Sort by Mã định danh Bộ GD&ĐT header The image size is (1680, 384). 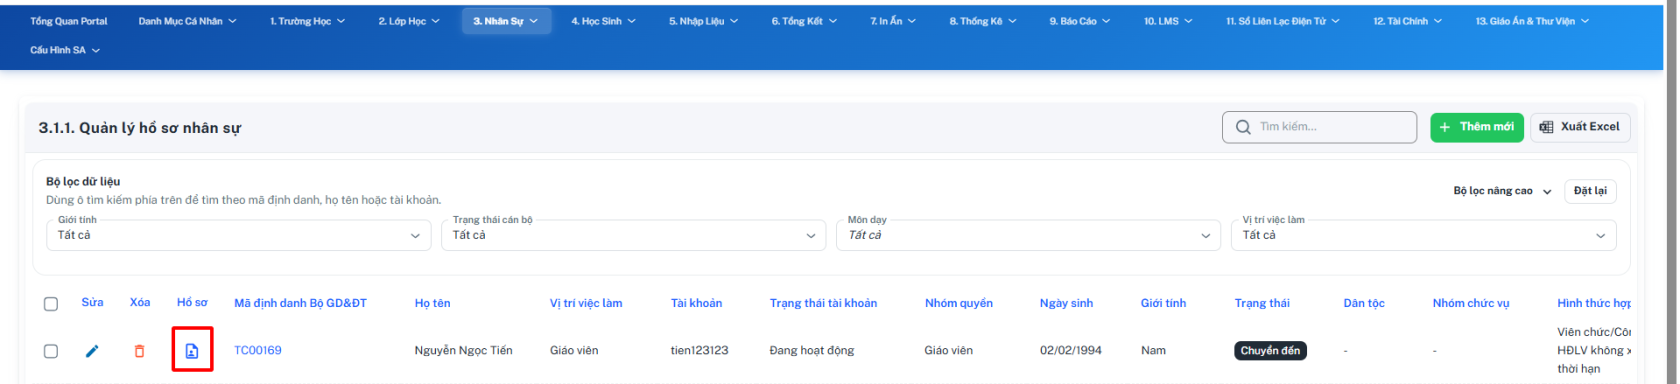(300, 303)
